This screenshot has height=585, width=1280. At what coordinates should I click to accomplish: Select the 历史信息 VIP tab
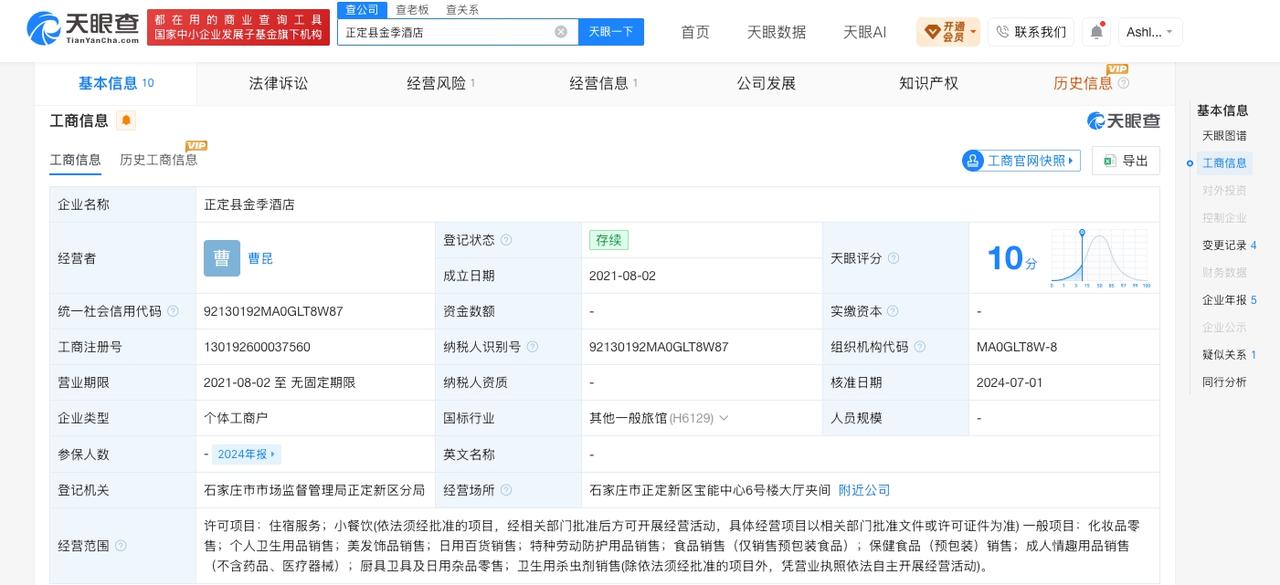pos(1083,83)
